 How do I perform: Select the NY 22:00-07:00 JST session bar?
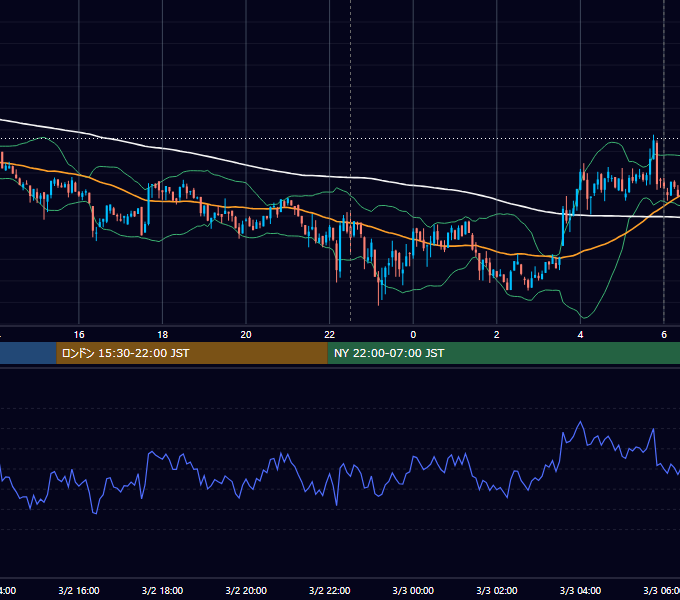pos(503,353)
